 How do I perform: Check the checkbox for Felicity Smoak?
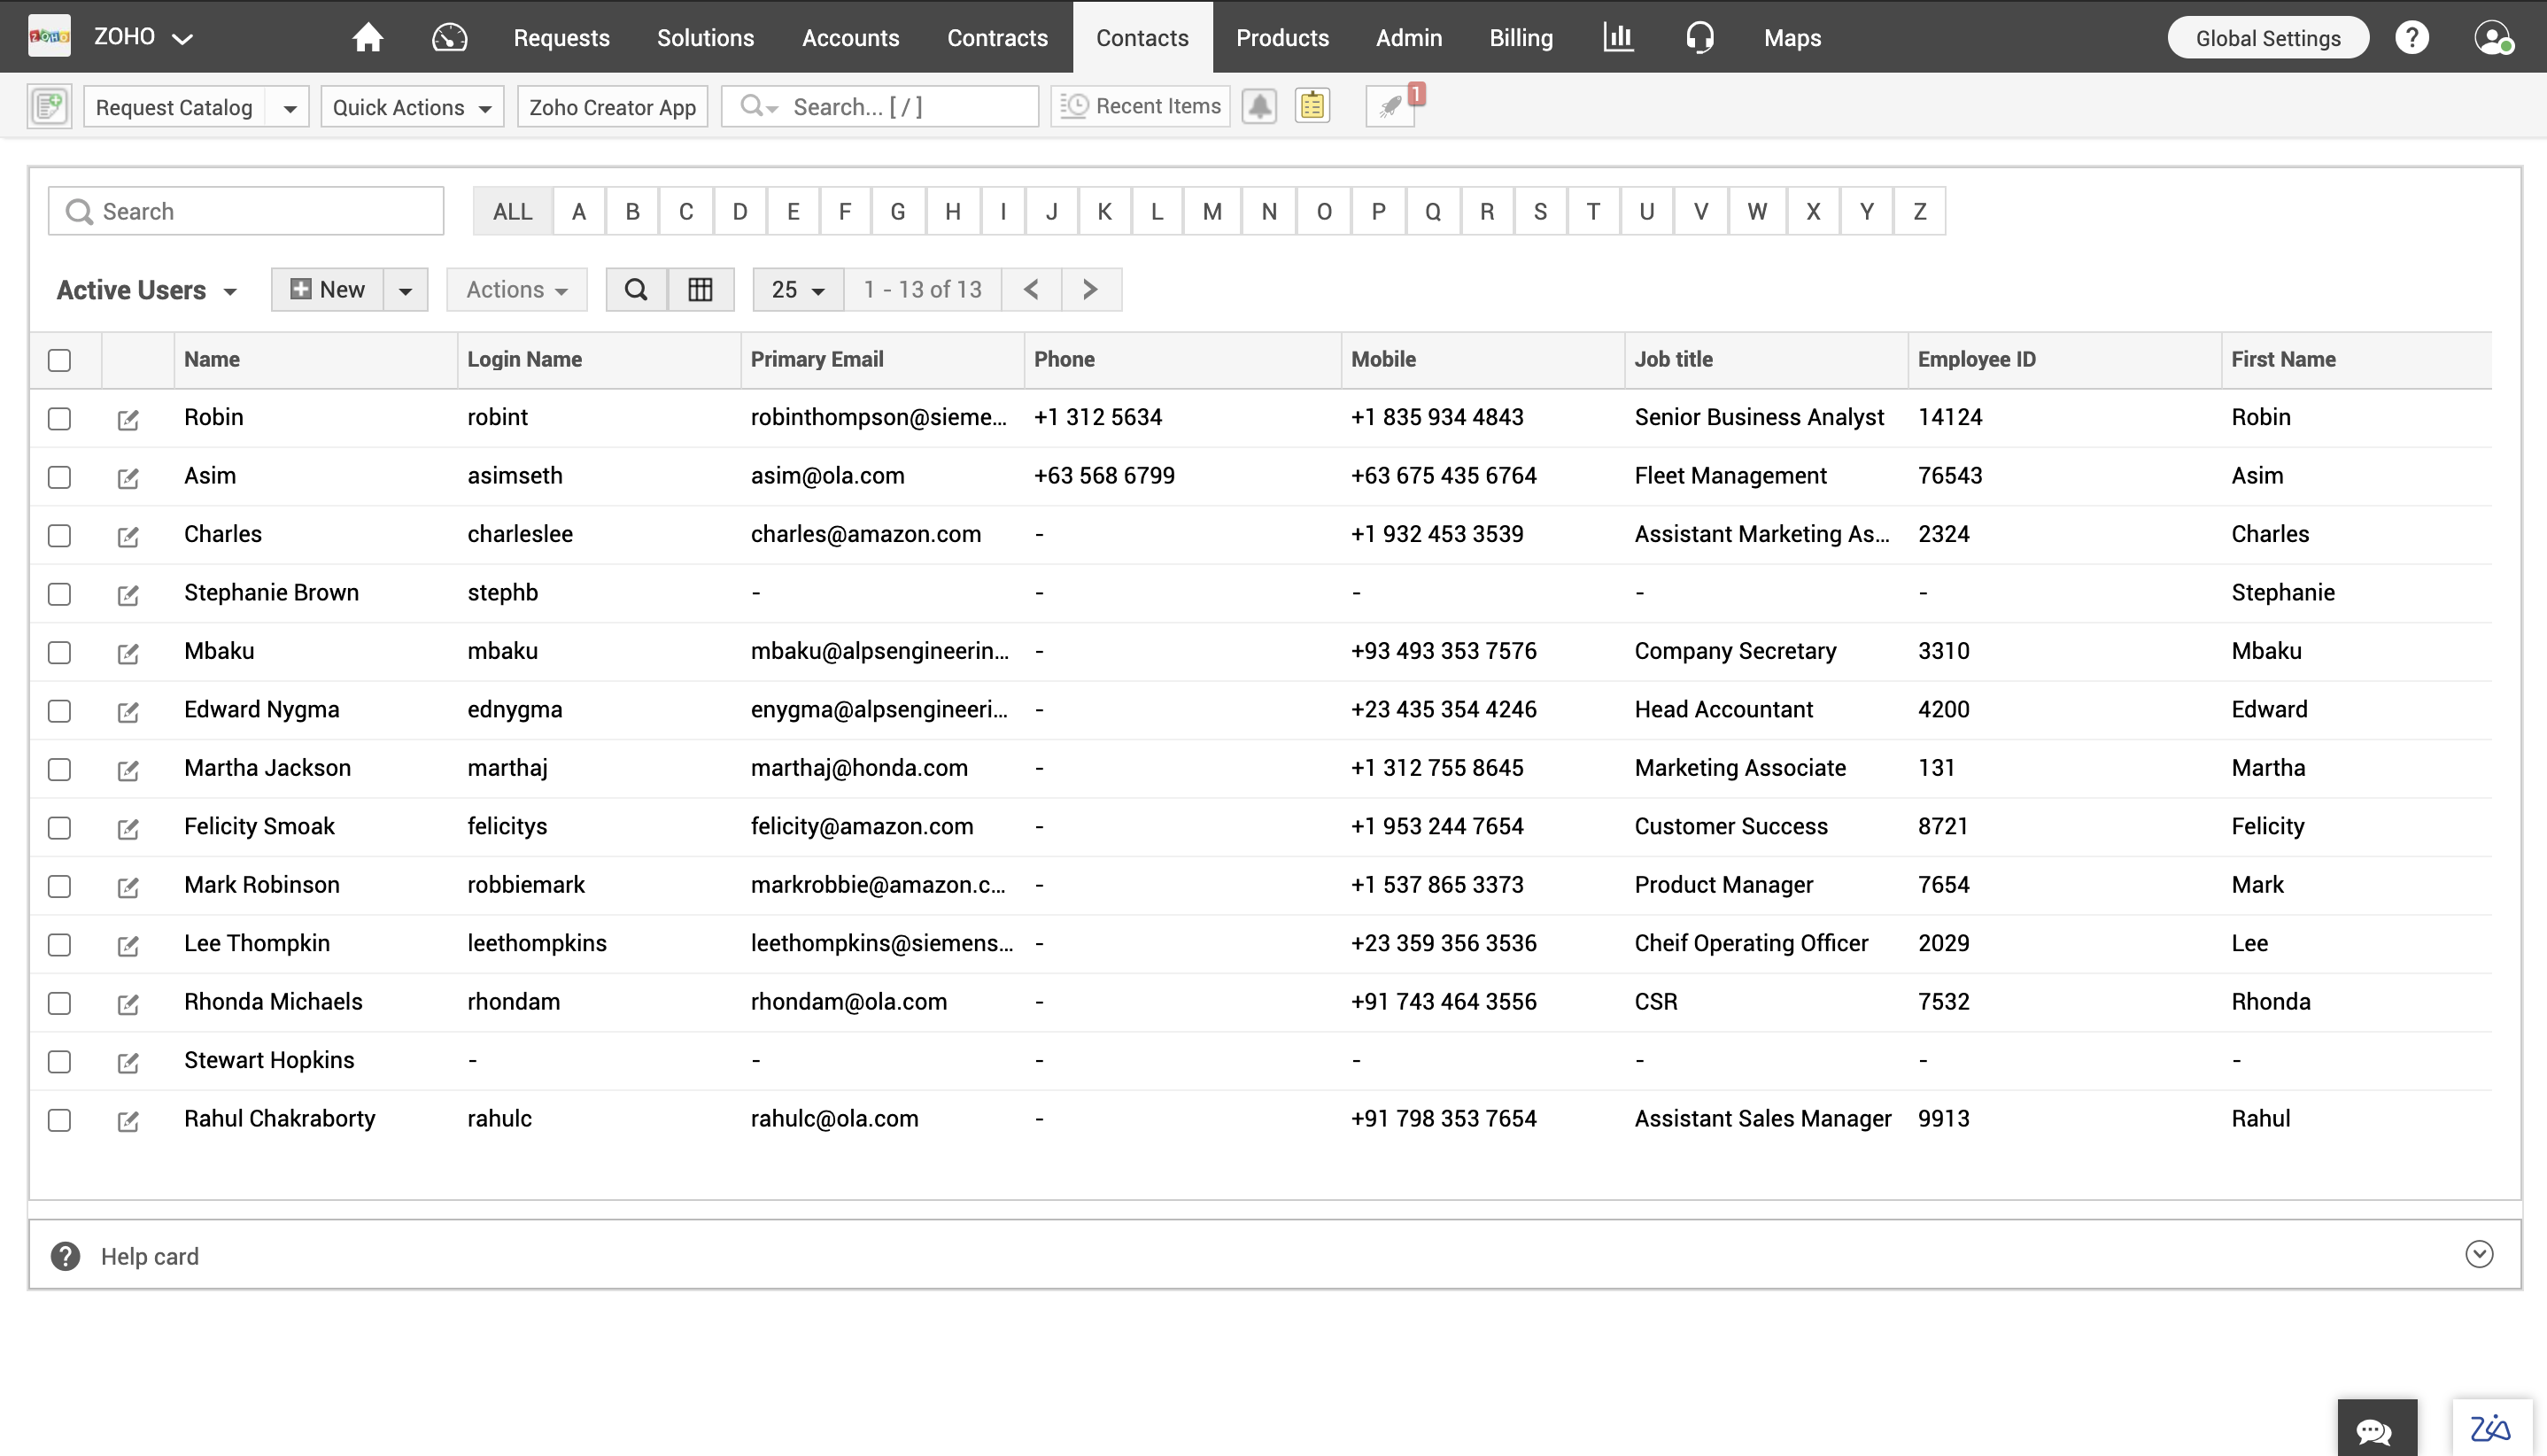58,826
